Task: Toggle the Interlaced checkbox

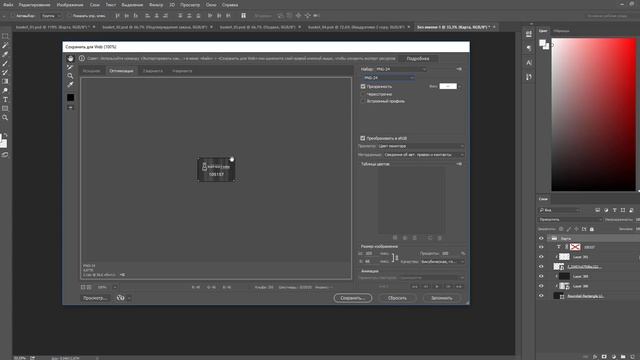Action: tap(363, 94)
